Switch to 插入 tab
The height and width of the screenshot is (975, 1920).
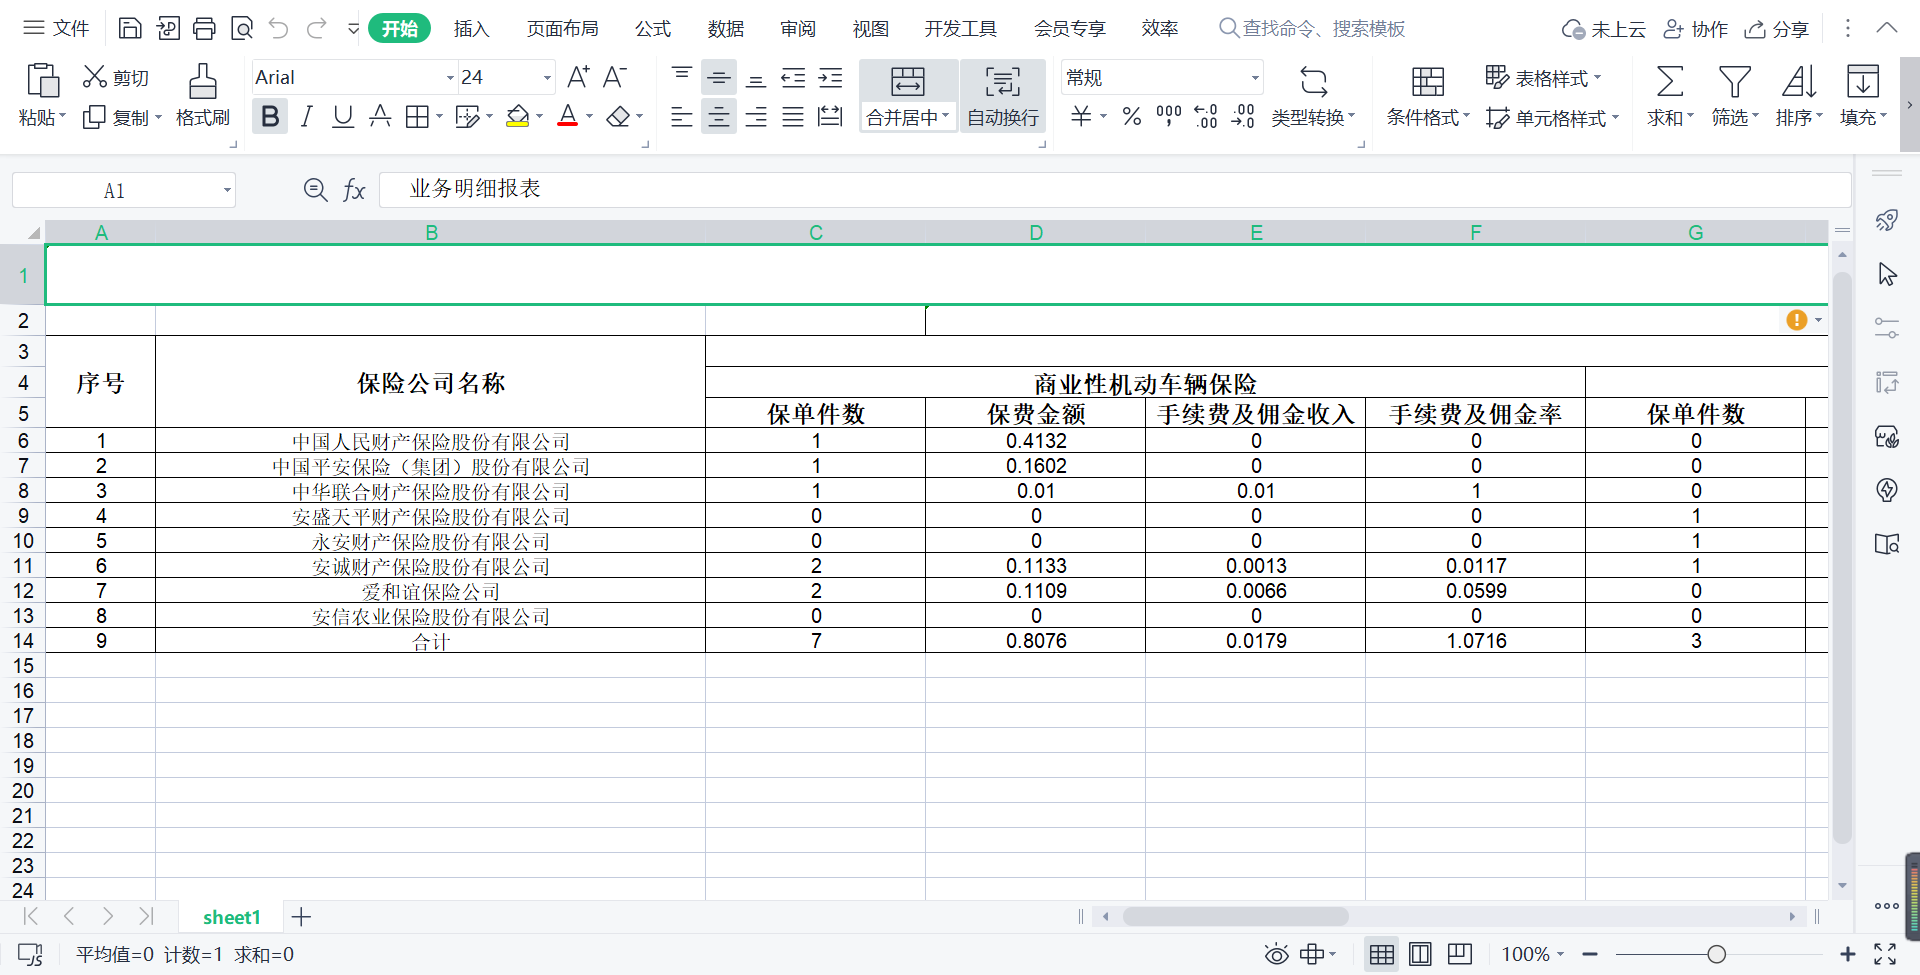471,28
